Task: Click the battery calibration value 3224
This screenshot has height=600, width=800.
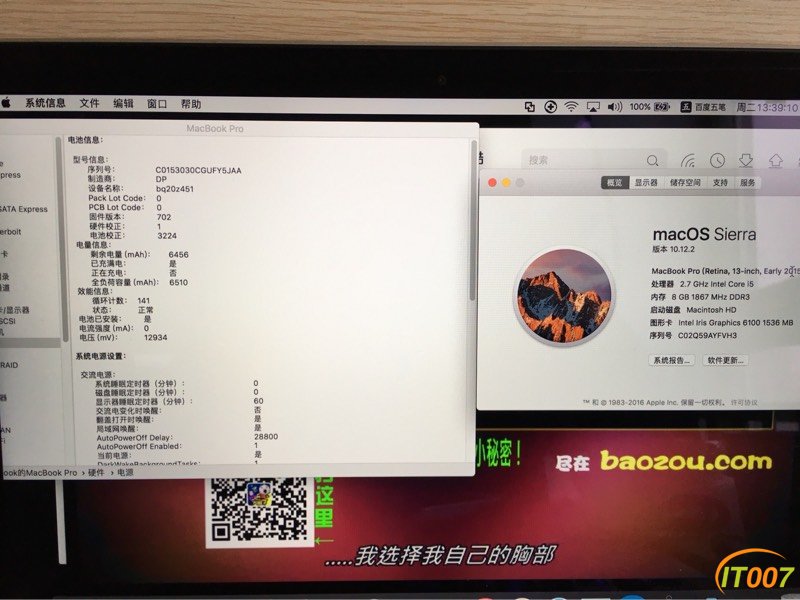Action: 167,236
